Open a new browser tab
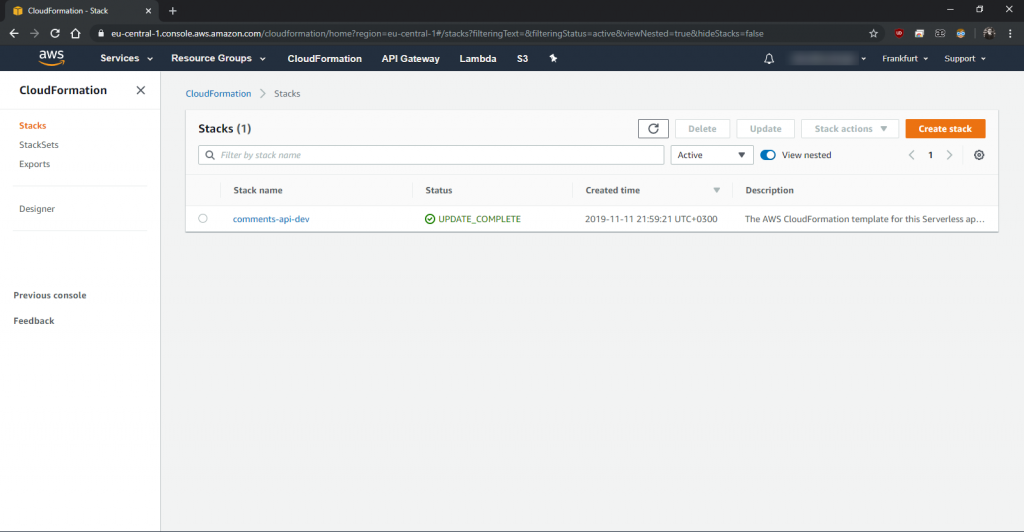This screenshot has height=532, width=1024. click(172, 10)
